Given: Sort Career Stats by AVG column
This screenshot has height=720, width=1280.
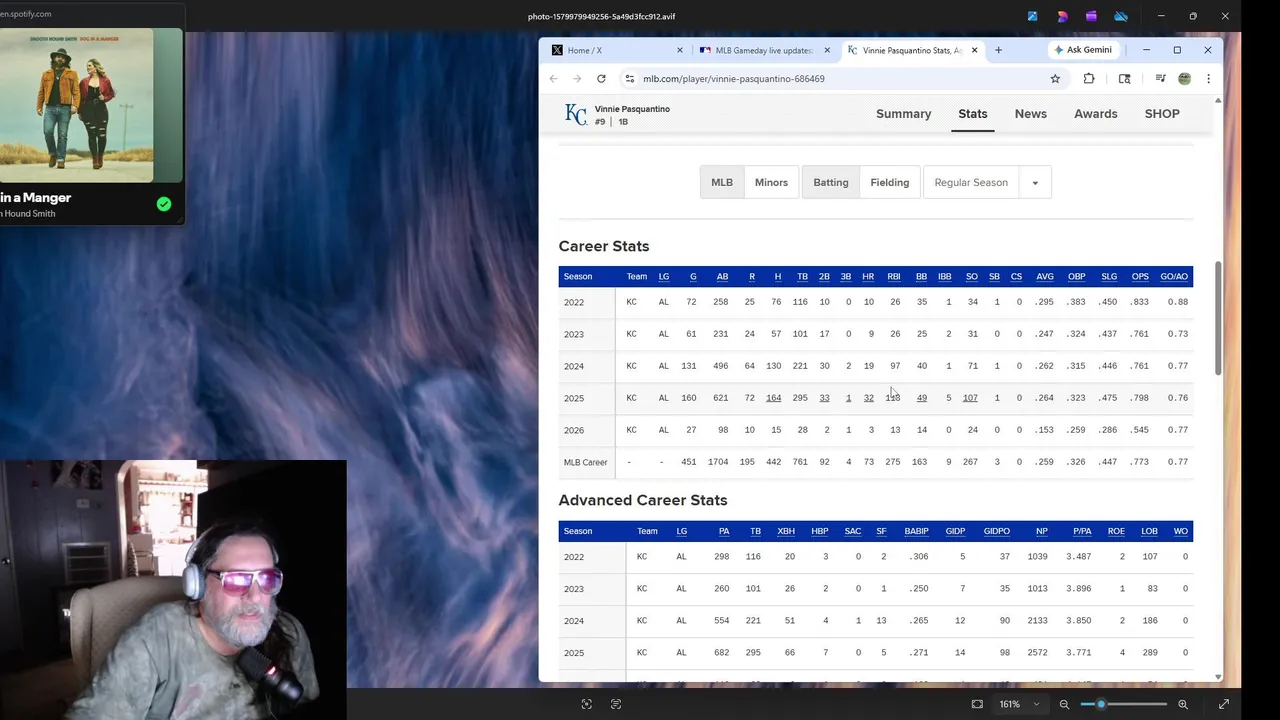Looking at the screenshot, I should (1045, 277).
